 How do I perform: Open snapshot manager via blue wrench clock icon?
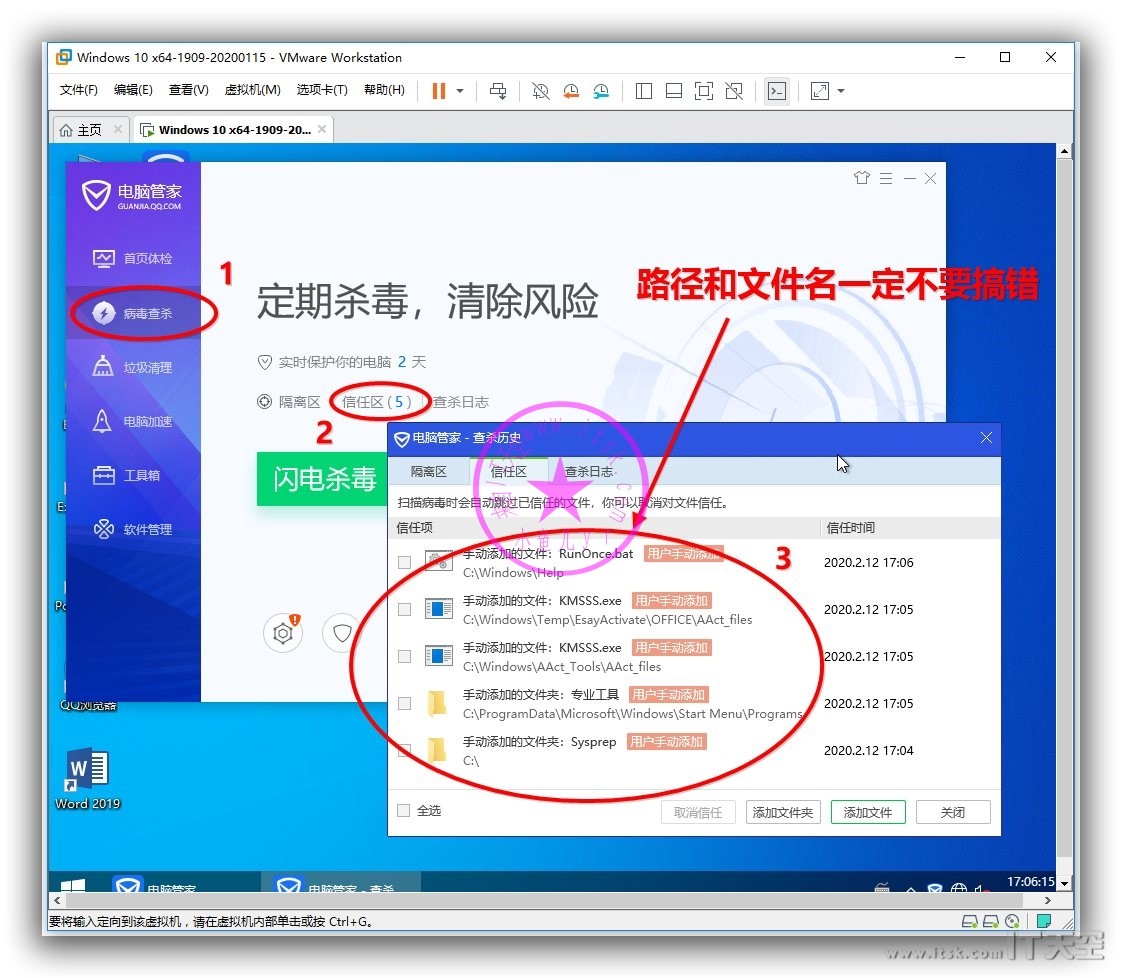coord(601,91)
